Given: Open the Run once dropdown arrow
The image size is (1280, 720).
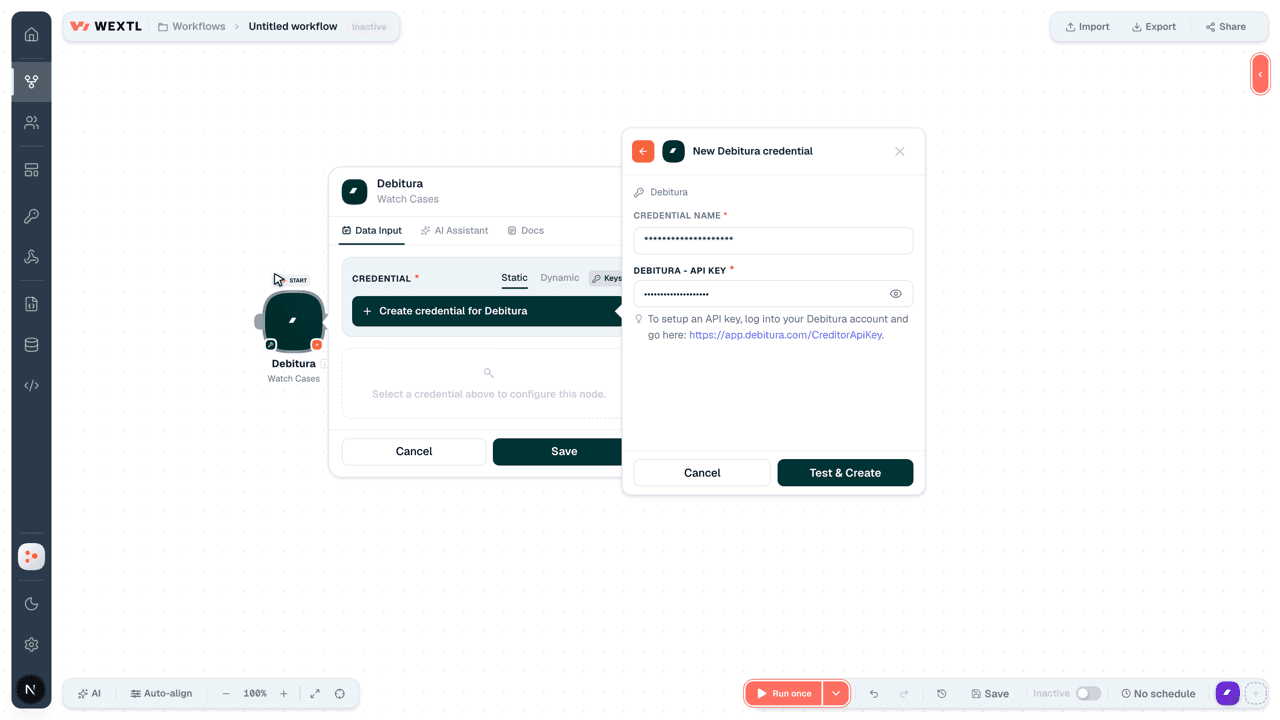Looking at the screenshot, I should pyautogui.click(x=836, y=694).
